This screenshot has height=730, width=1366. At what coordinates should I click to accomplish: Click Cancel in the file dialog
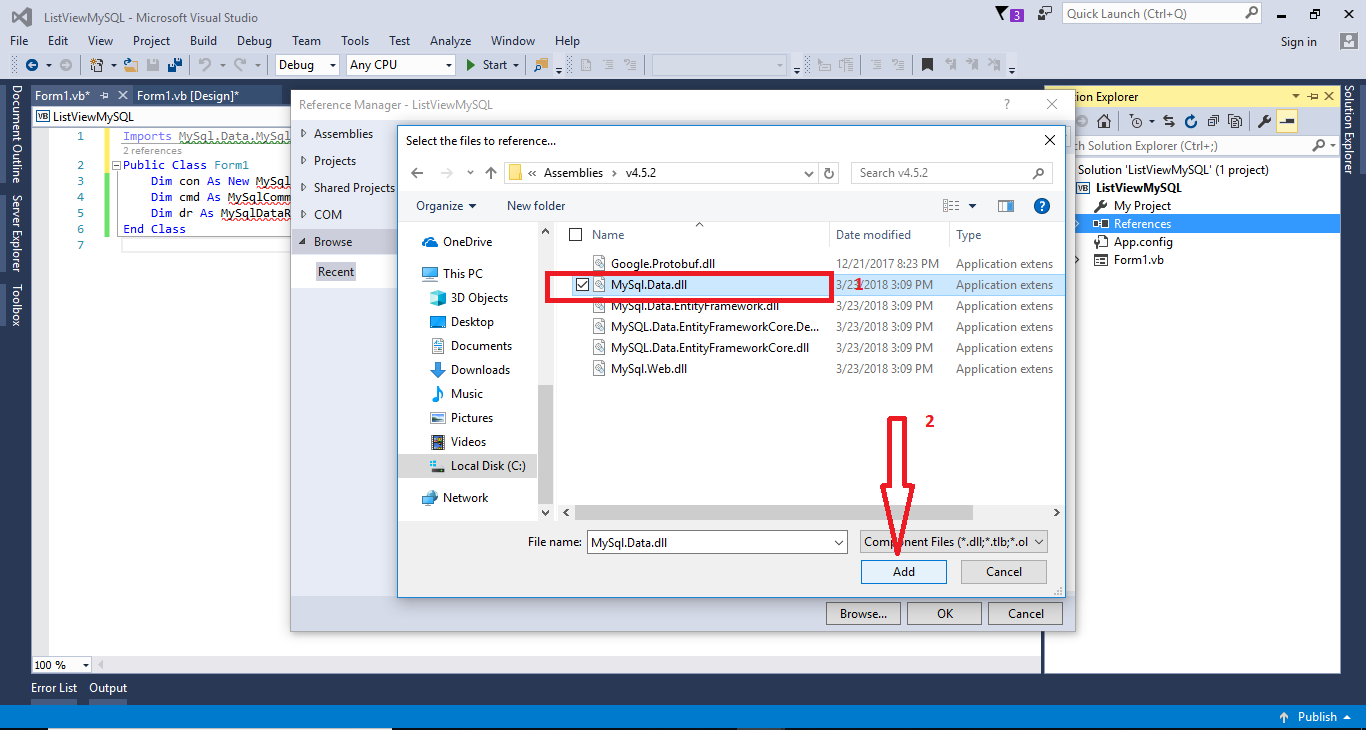click(x=1004, y=572)
